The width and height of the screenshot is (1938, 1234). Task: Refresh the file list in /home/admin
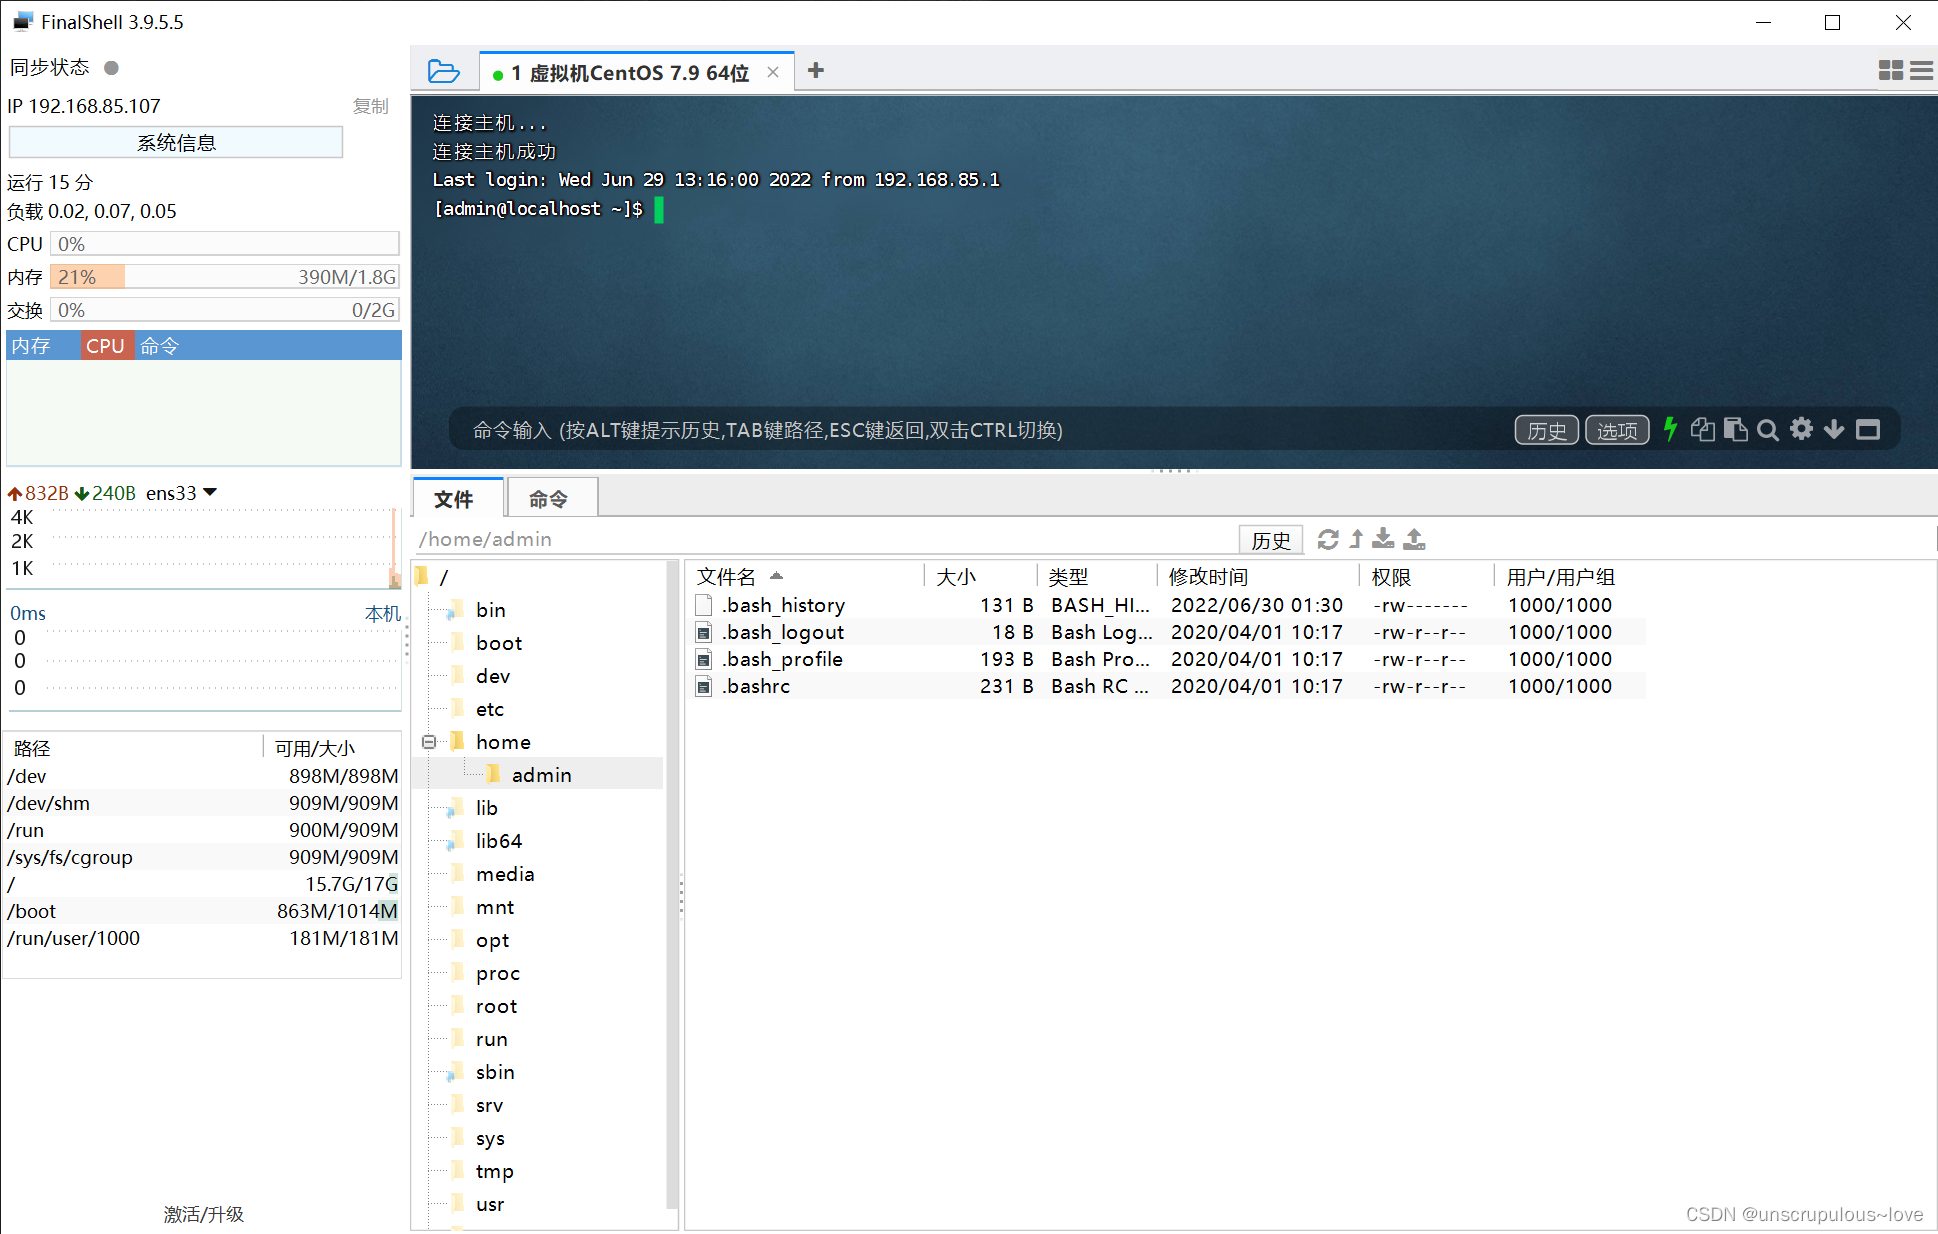[1328, 539]
